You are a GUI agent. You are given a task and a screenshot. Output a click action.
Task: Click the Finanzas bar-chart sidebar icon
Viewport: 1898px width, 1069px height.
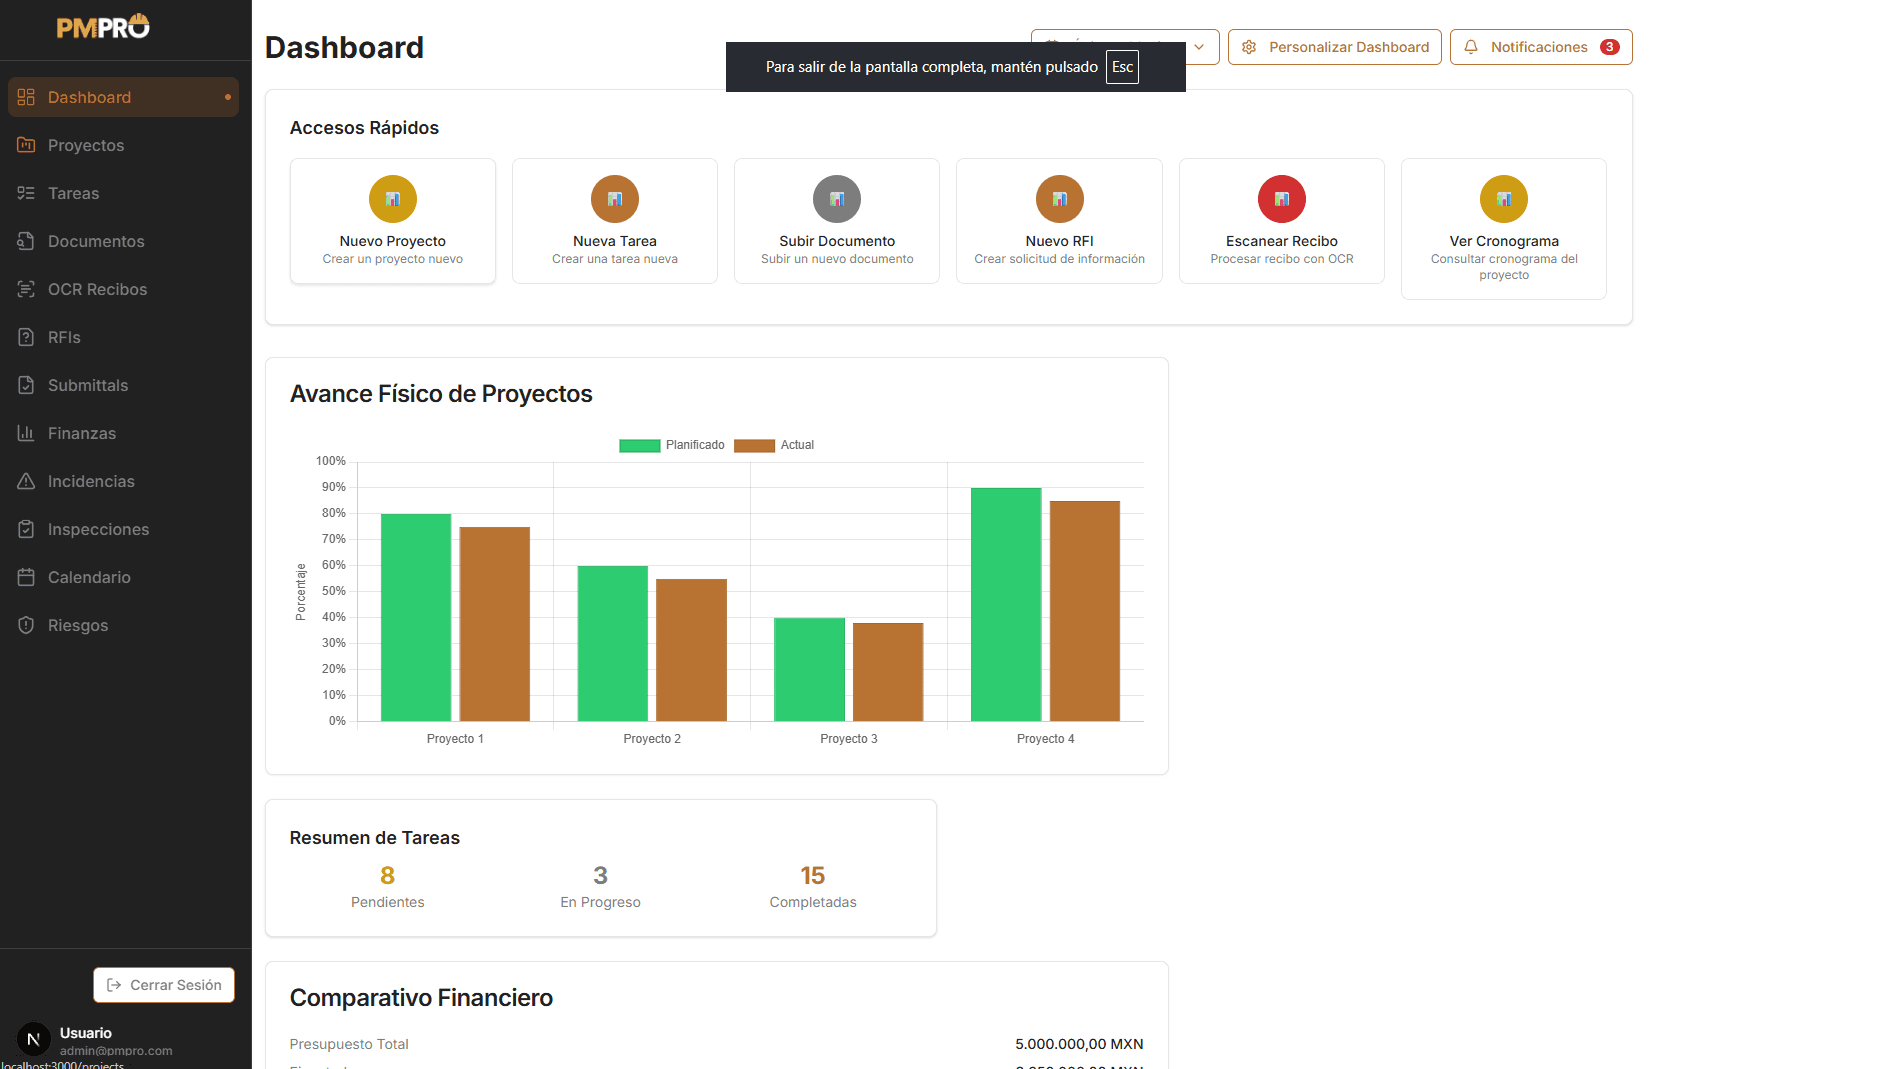tap(25, 433)
